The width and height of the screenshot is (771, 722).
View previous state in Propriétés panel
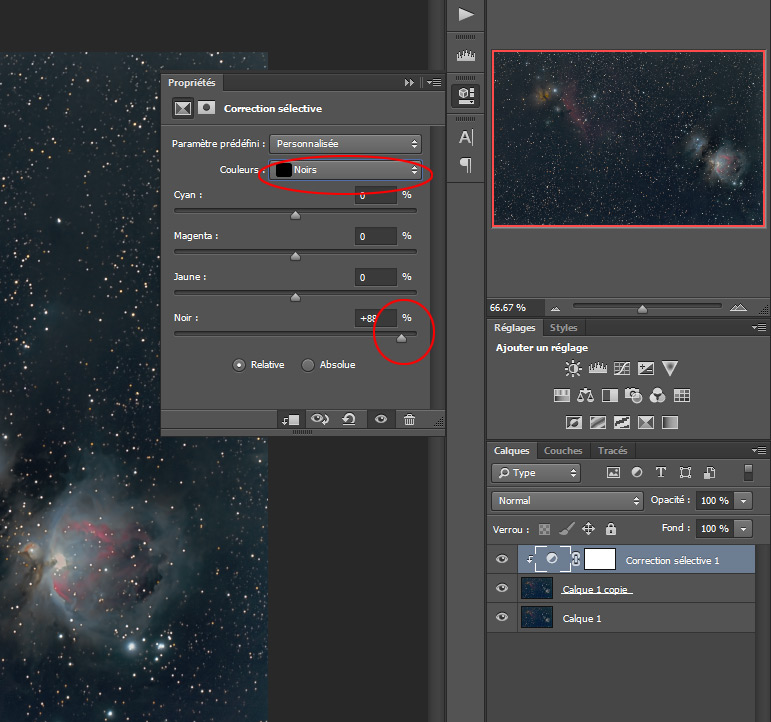(320, 420)
